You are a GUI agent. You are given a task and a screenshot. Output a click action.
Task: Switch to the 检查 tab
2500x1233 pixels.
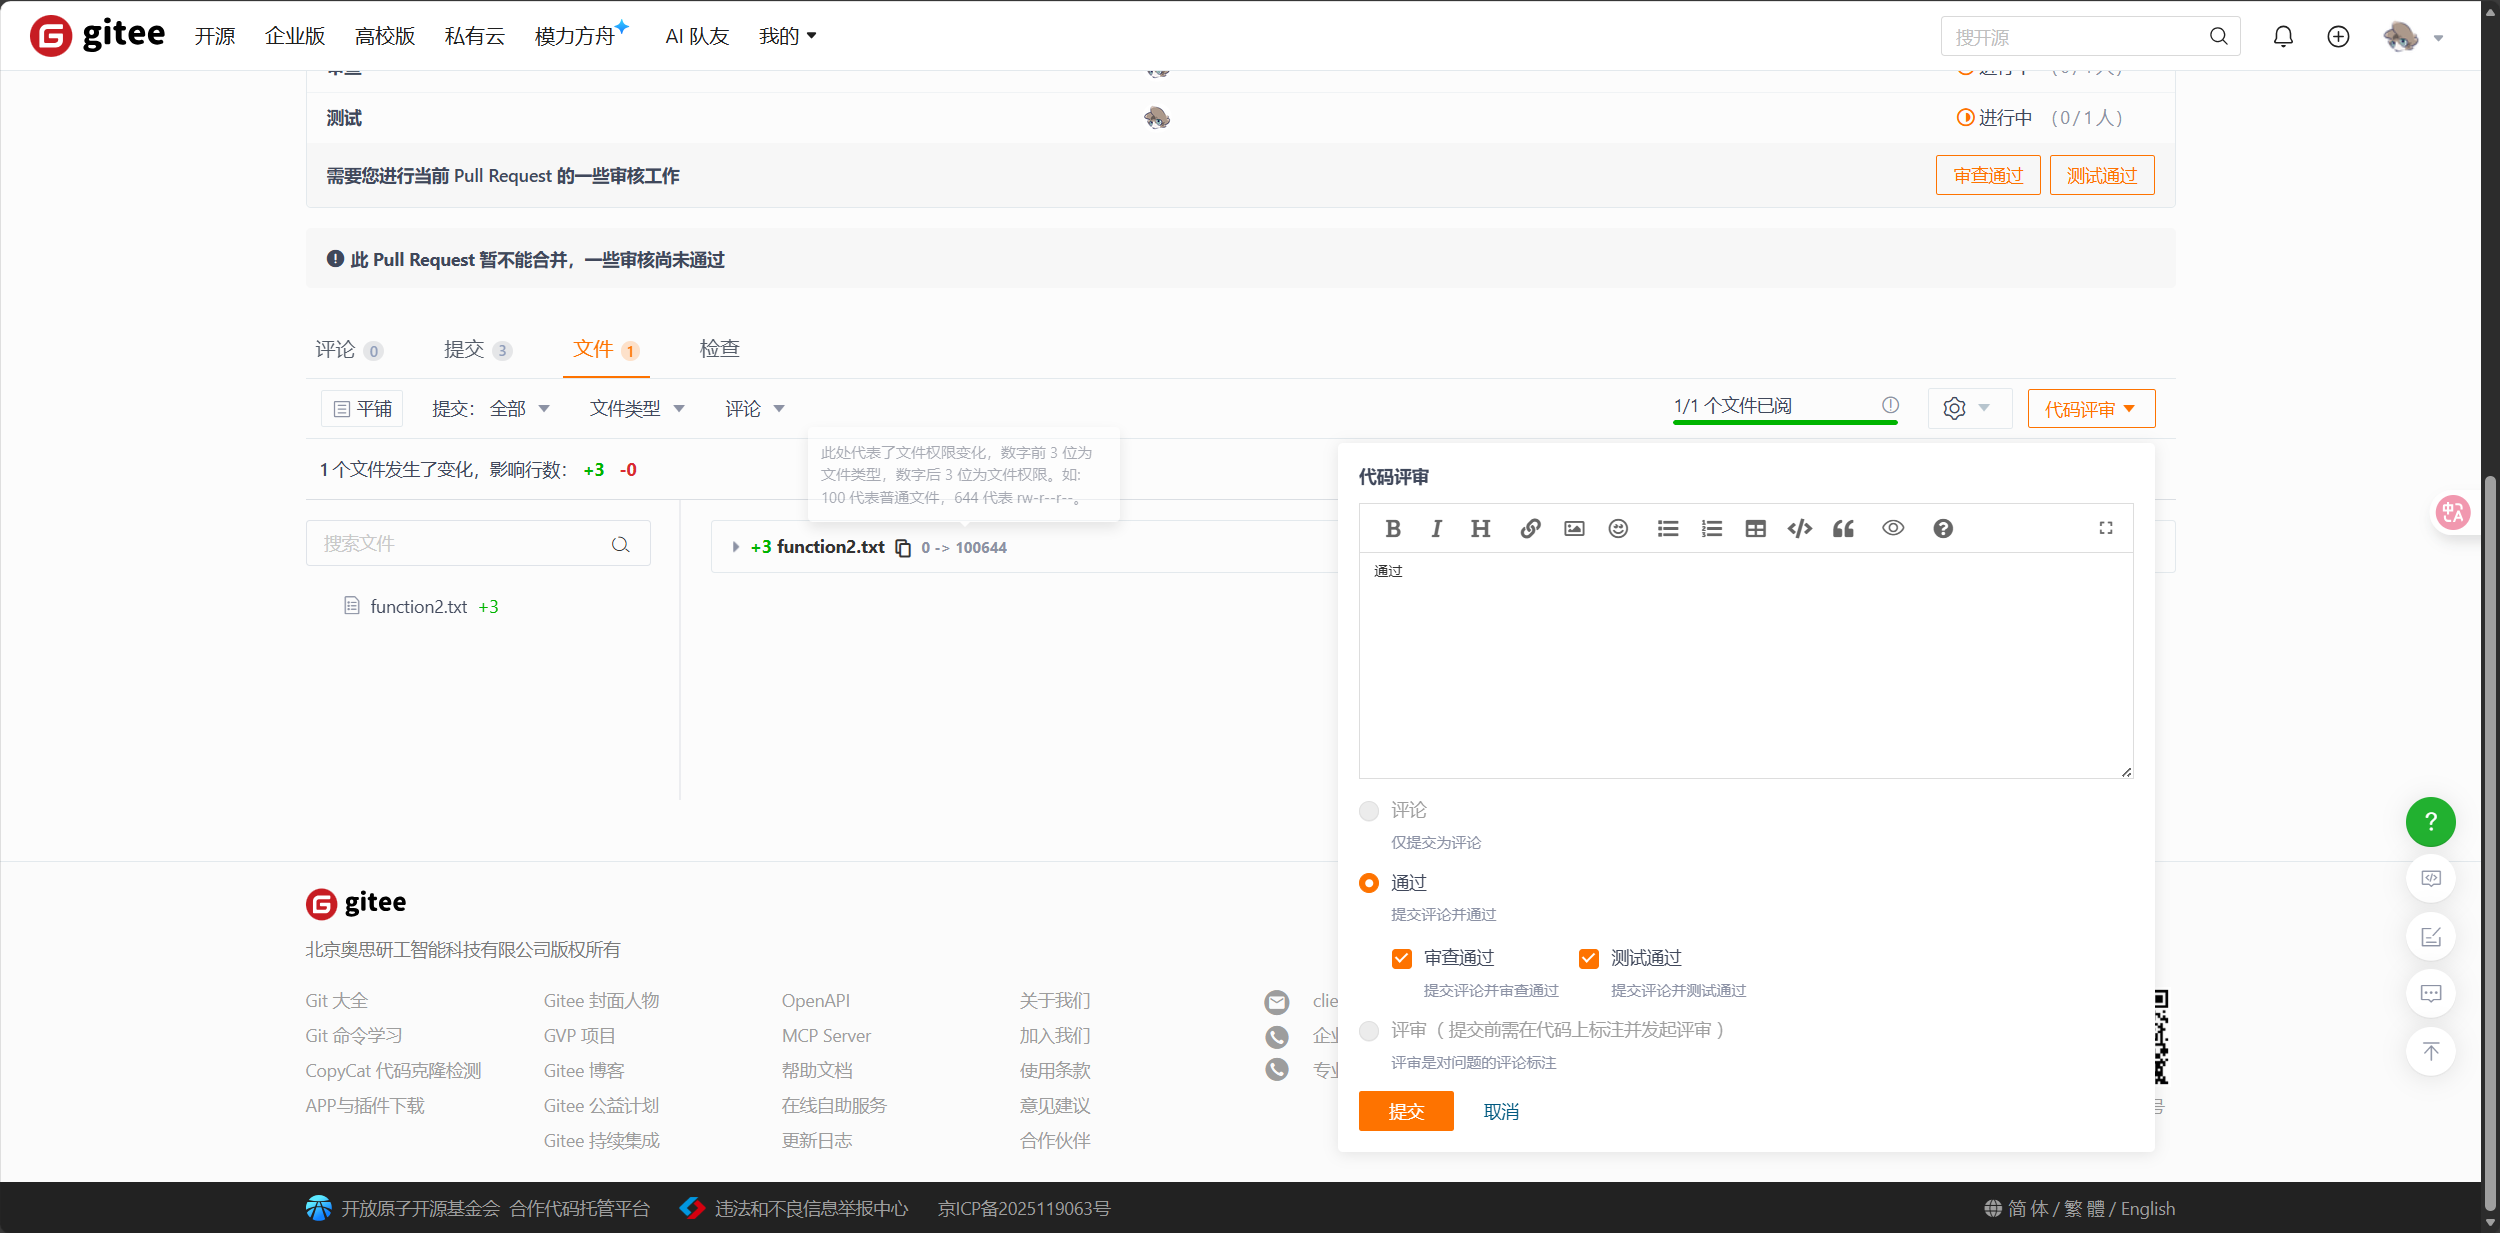719,349
